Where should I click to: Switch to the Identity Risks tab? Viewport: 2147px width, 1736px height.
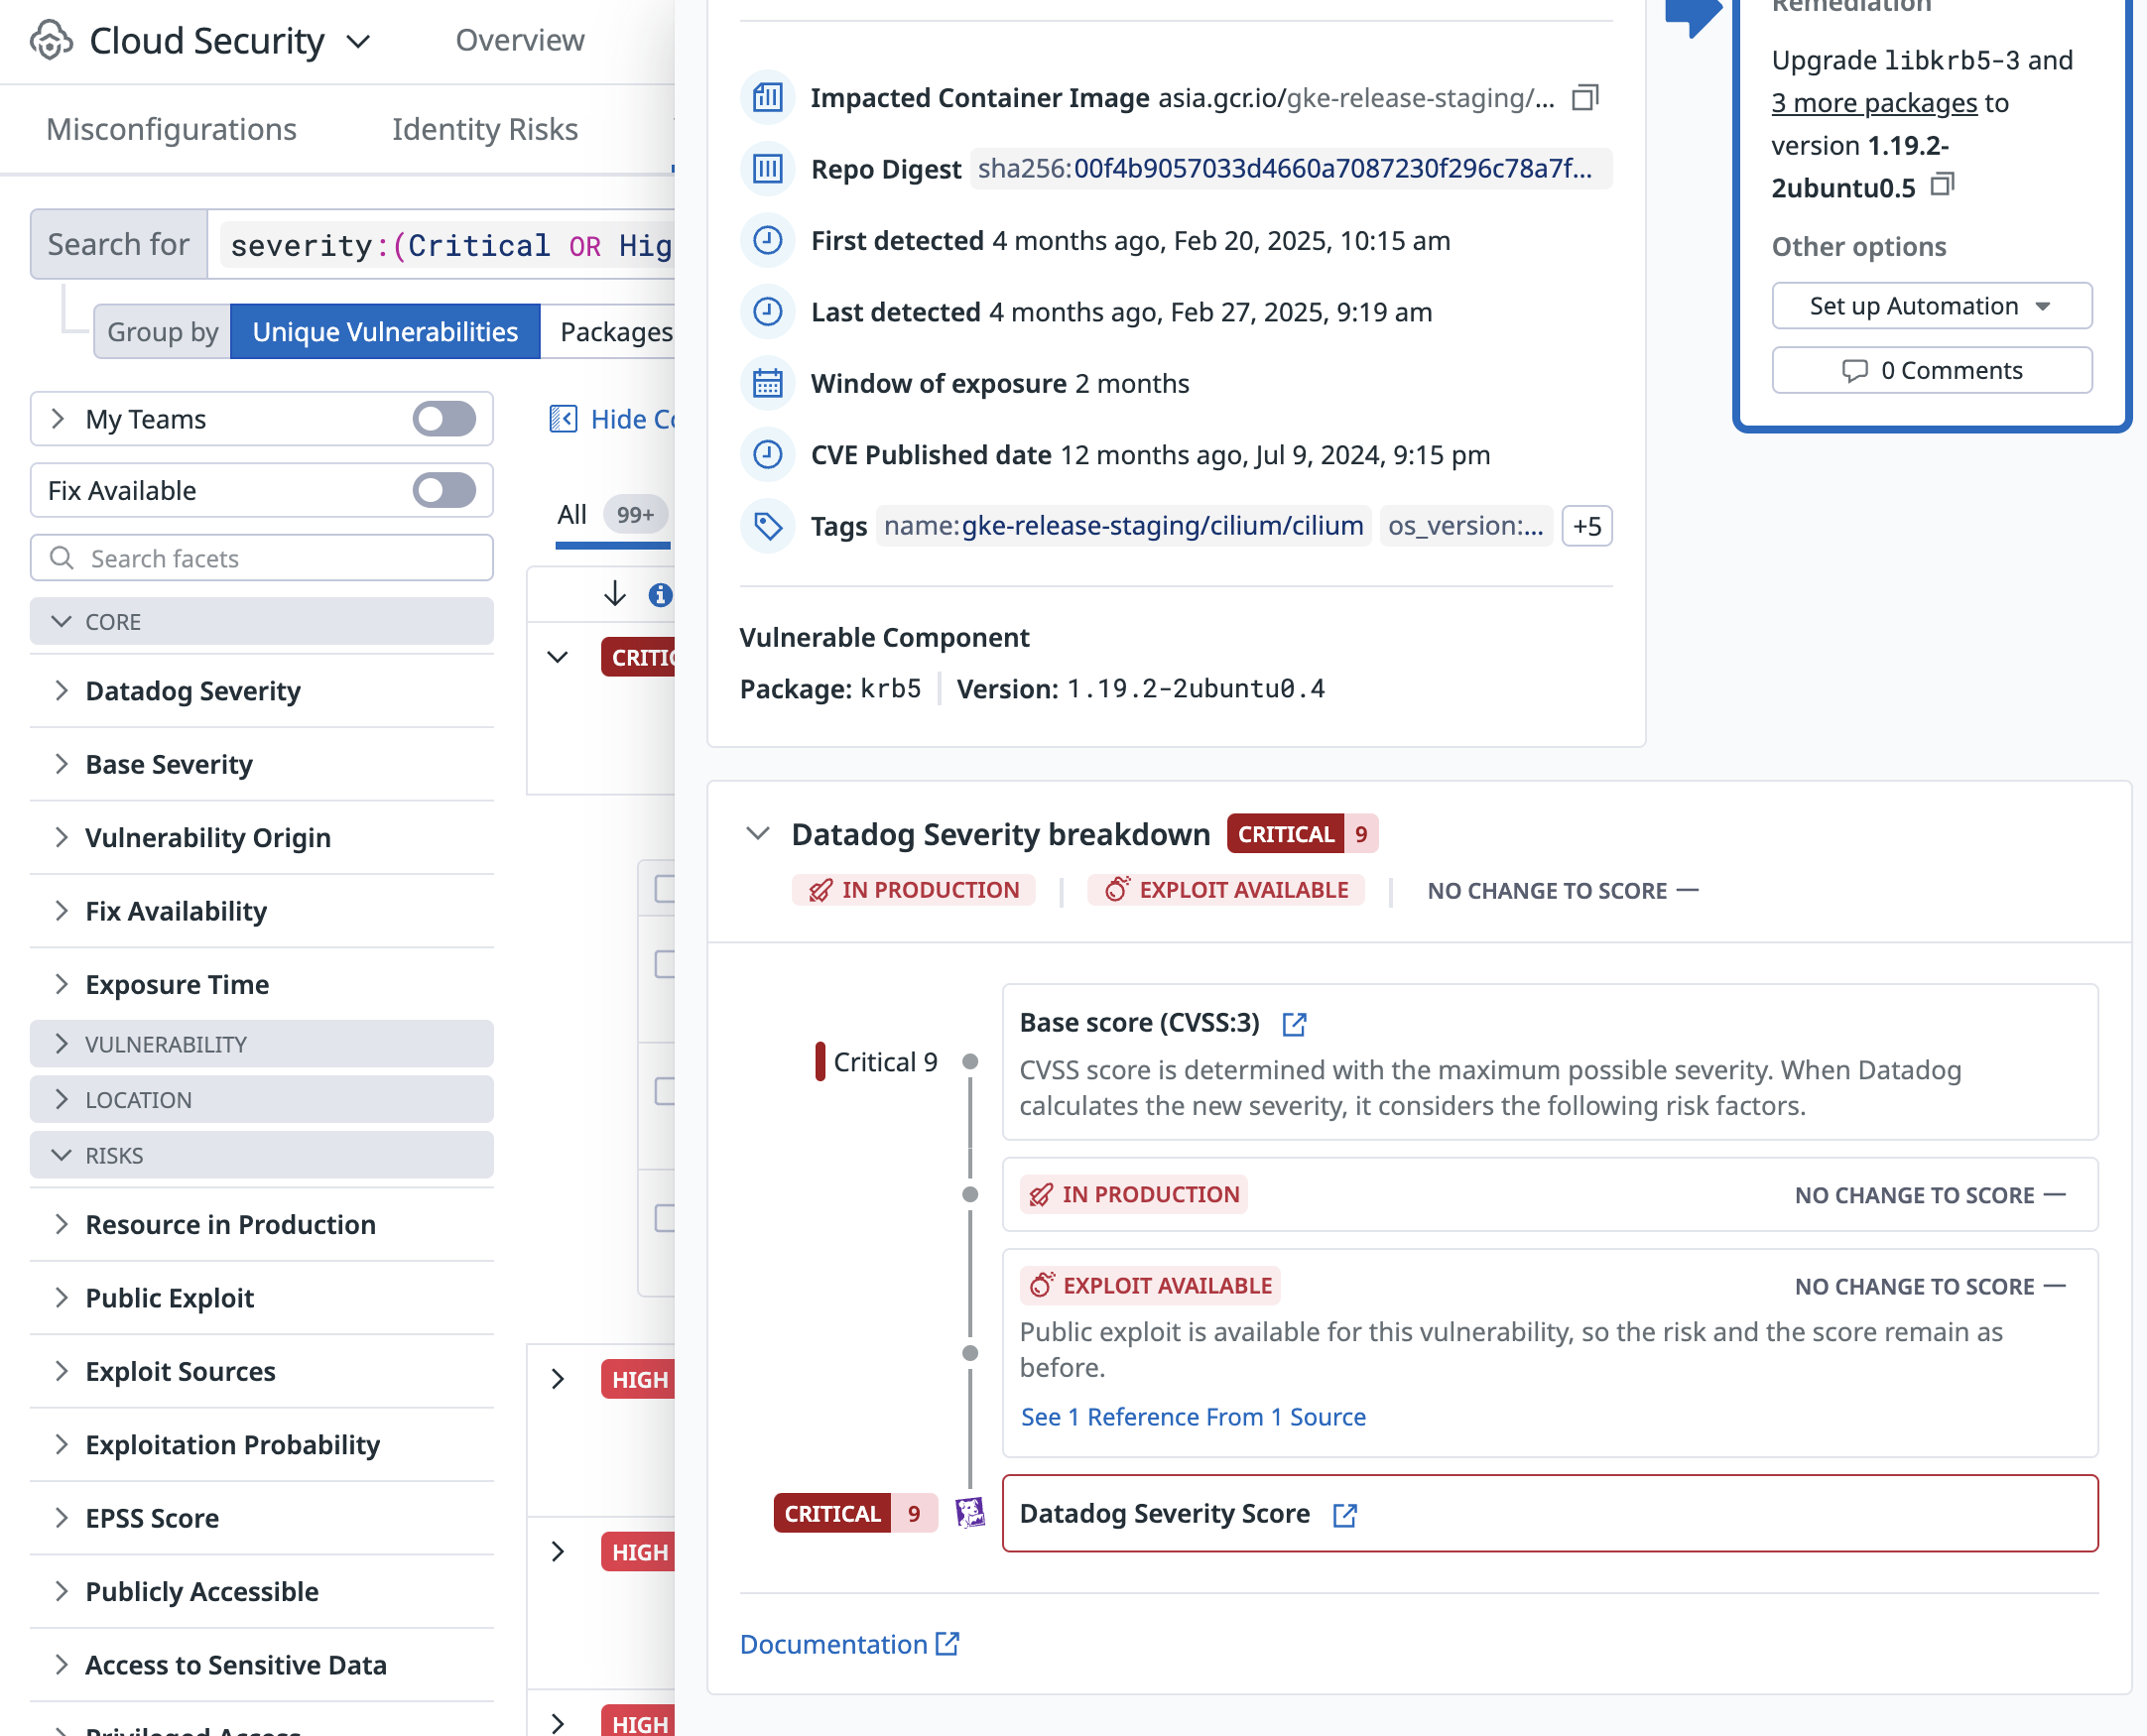[484, 129]
